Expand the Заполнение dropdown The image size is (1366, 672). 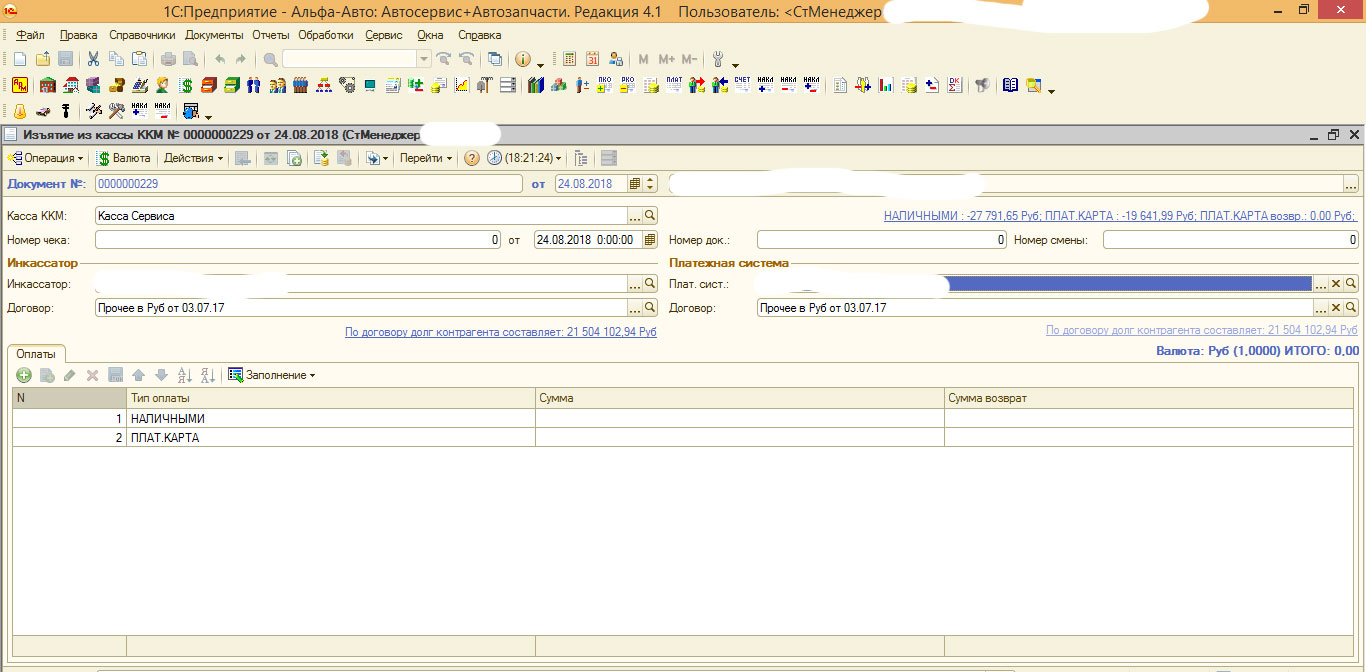point(272,375)
